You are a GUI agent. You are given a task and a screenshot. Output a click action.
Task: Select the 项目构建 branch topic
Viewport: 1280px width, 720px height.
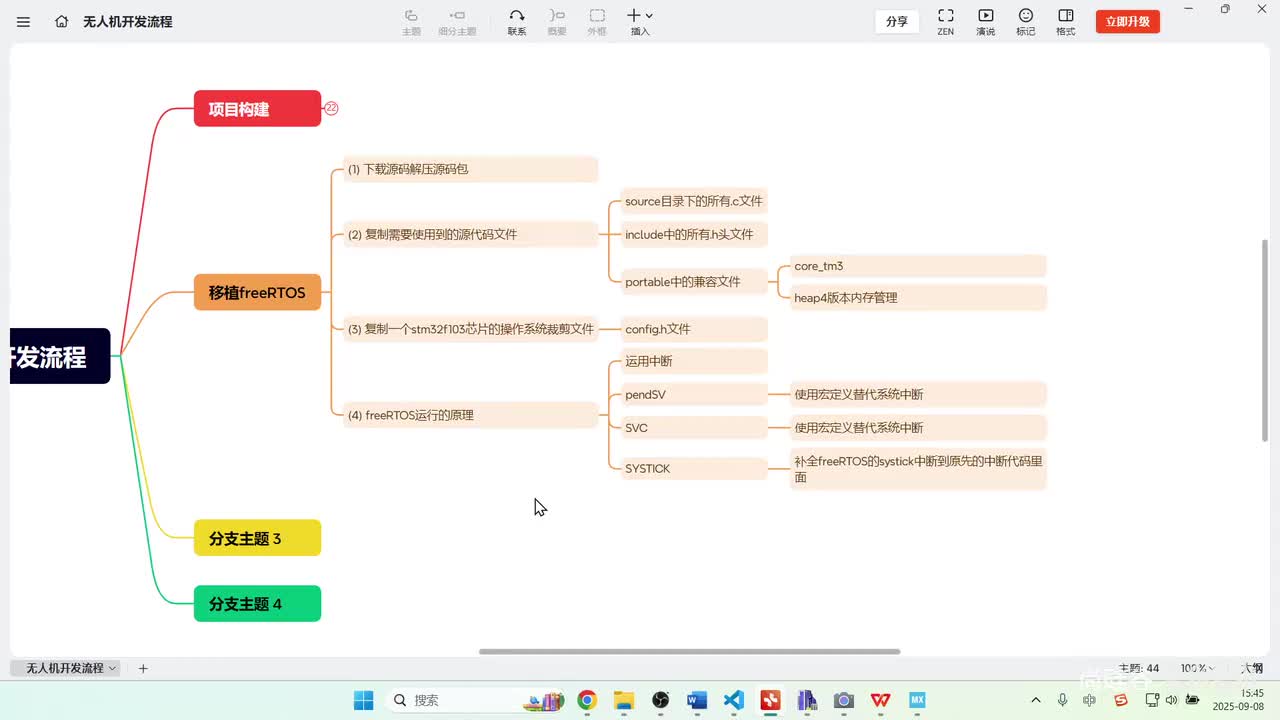click(x=257, y=108)
